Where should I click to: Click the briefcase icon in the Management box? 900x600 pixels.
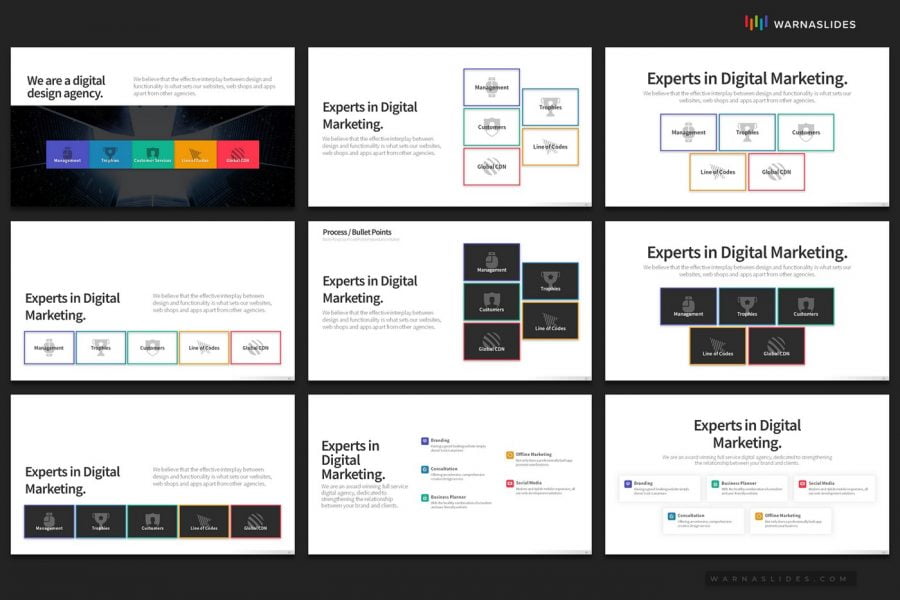point(491,85)
